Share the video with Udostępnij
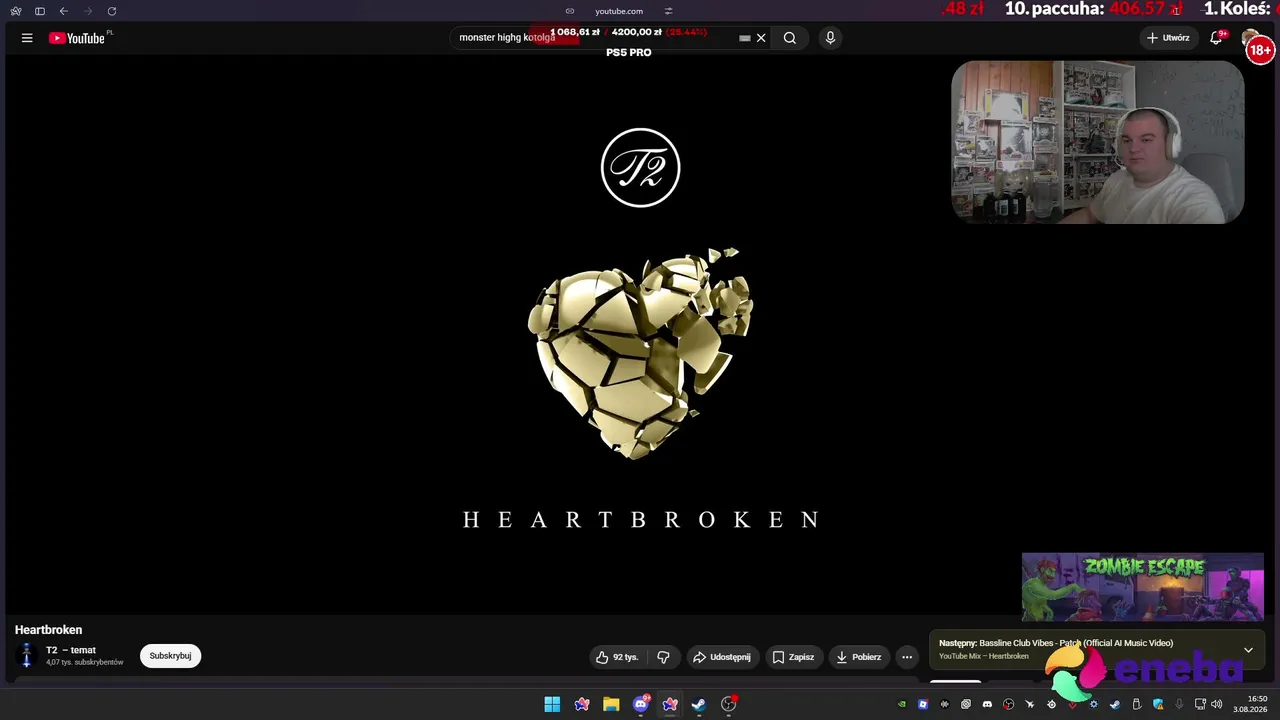Viewport: 1280px width, 720px height. tap(722, 657)
